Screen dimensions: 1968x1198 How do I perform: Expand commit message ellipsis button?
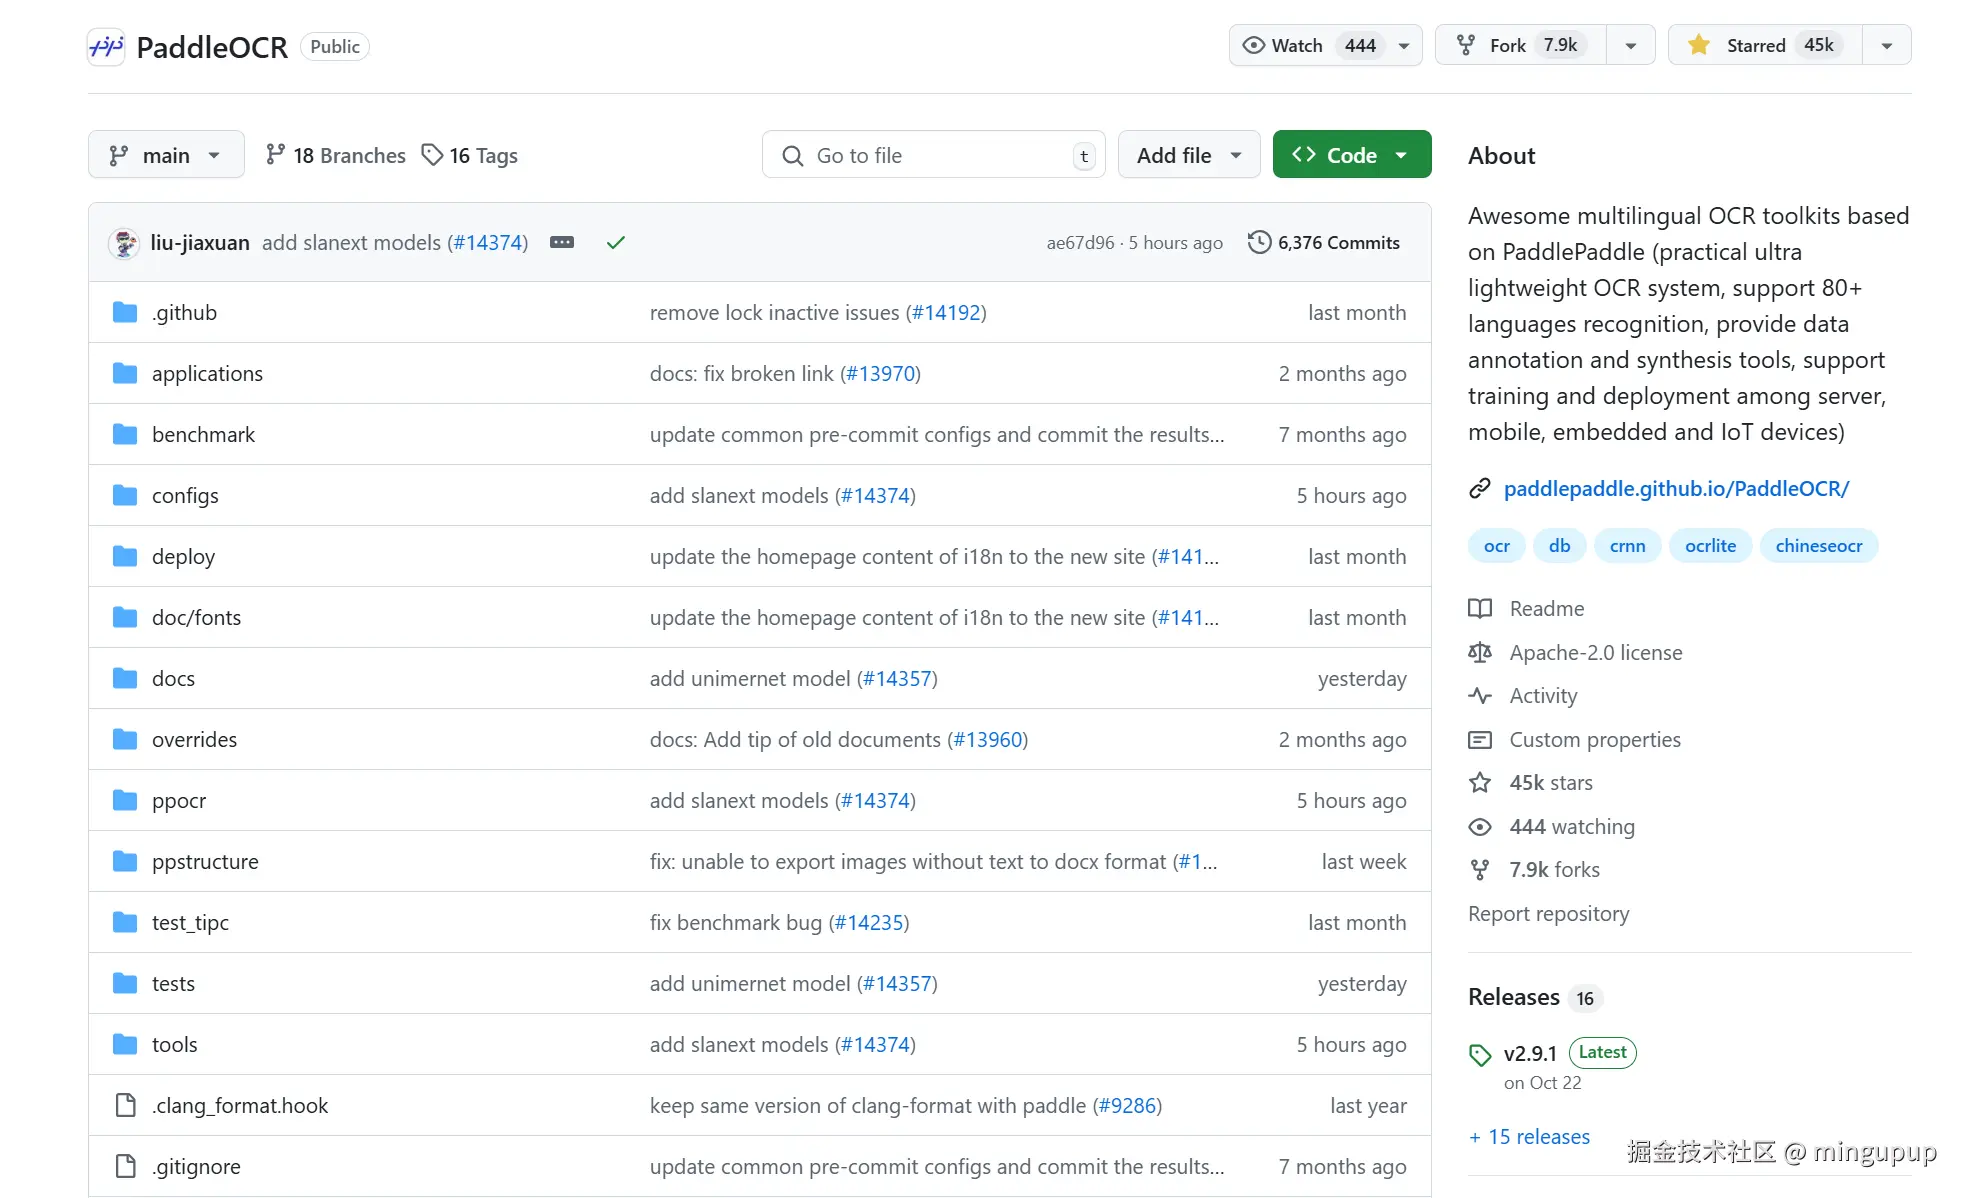coord(562,243)
